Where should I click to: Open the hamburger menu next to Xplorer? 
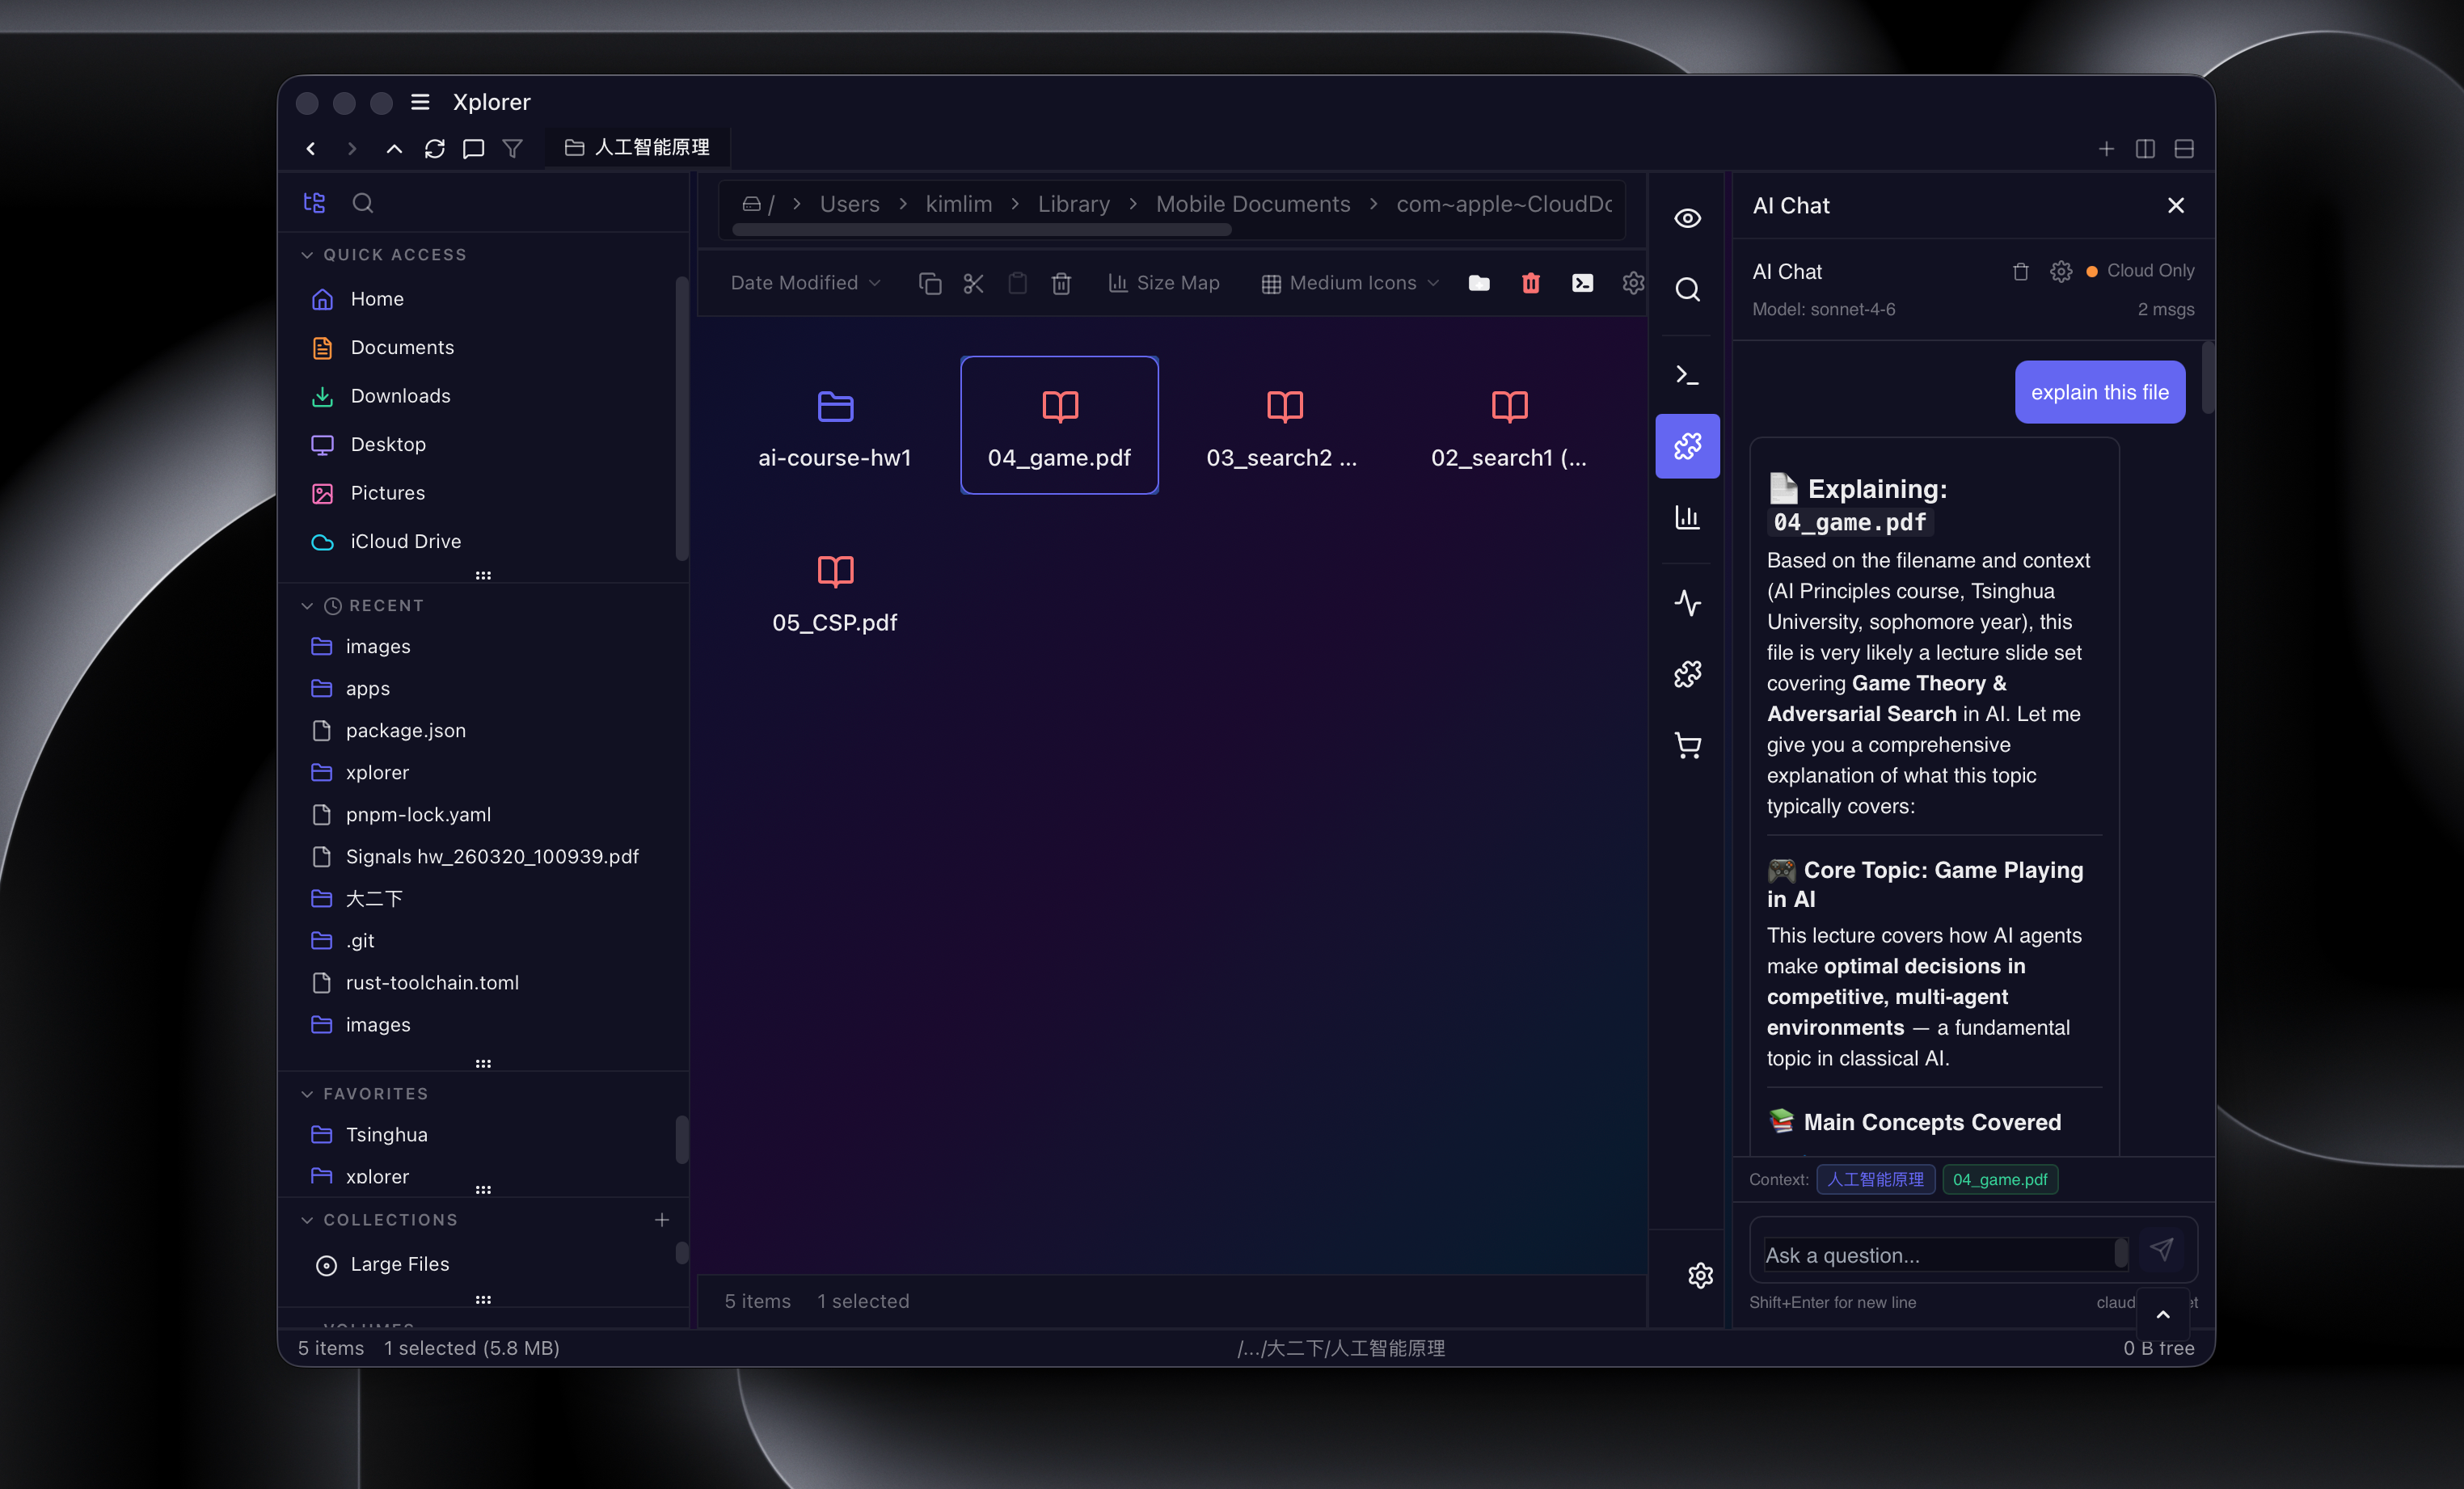pos(420,102)
